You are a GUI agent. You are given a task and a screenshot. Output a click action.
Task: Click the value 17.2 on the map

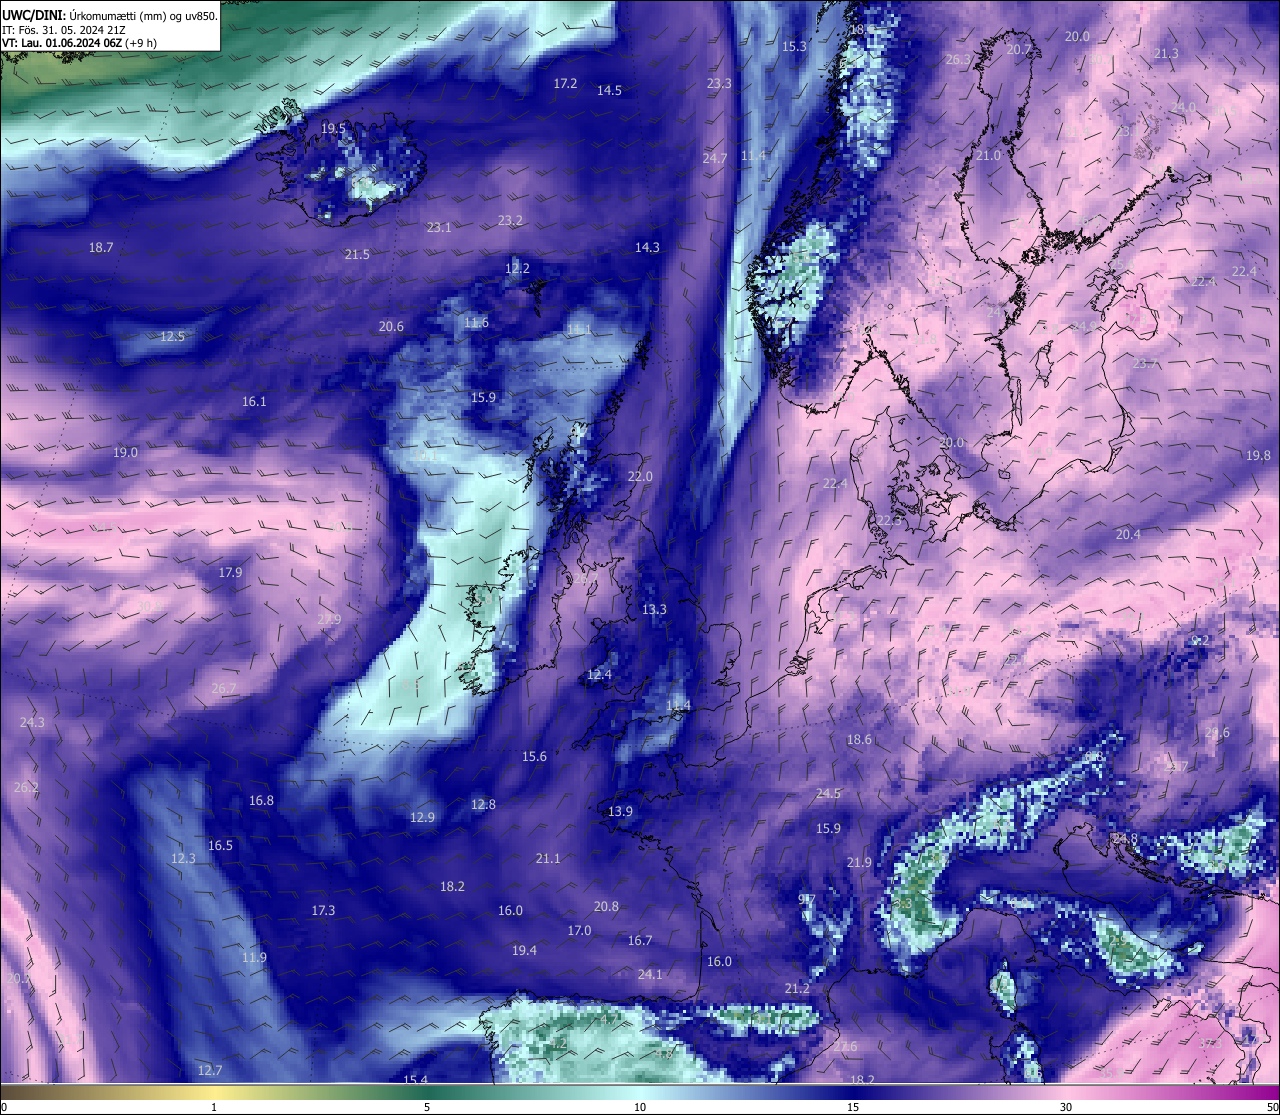[x=565, y=84]
